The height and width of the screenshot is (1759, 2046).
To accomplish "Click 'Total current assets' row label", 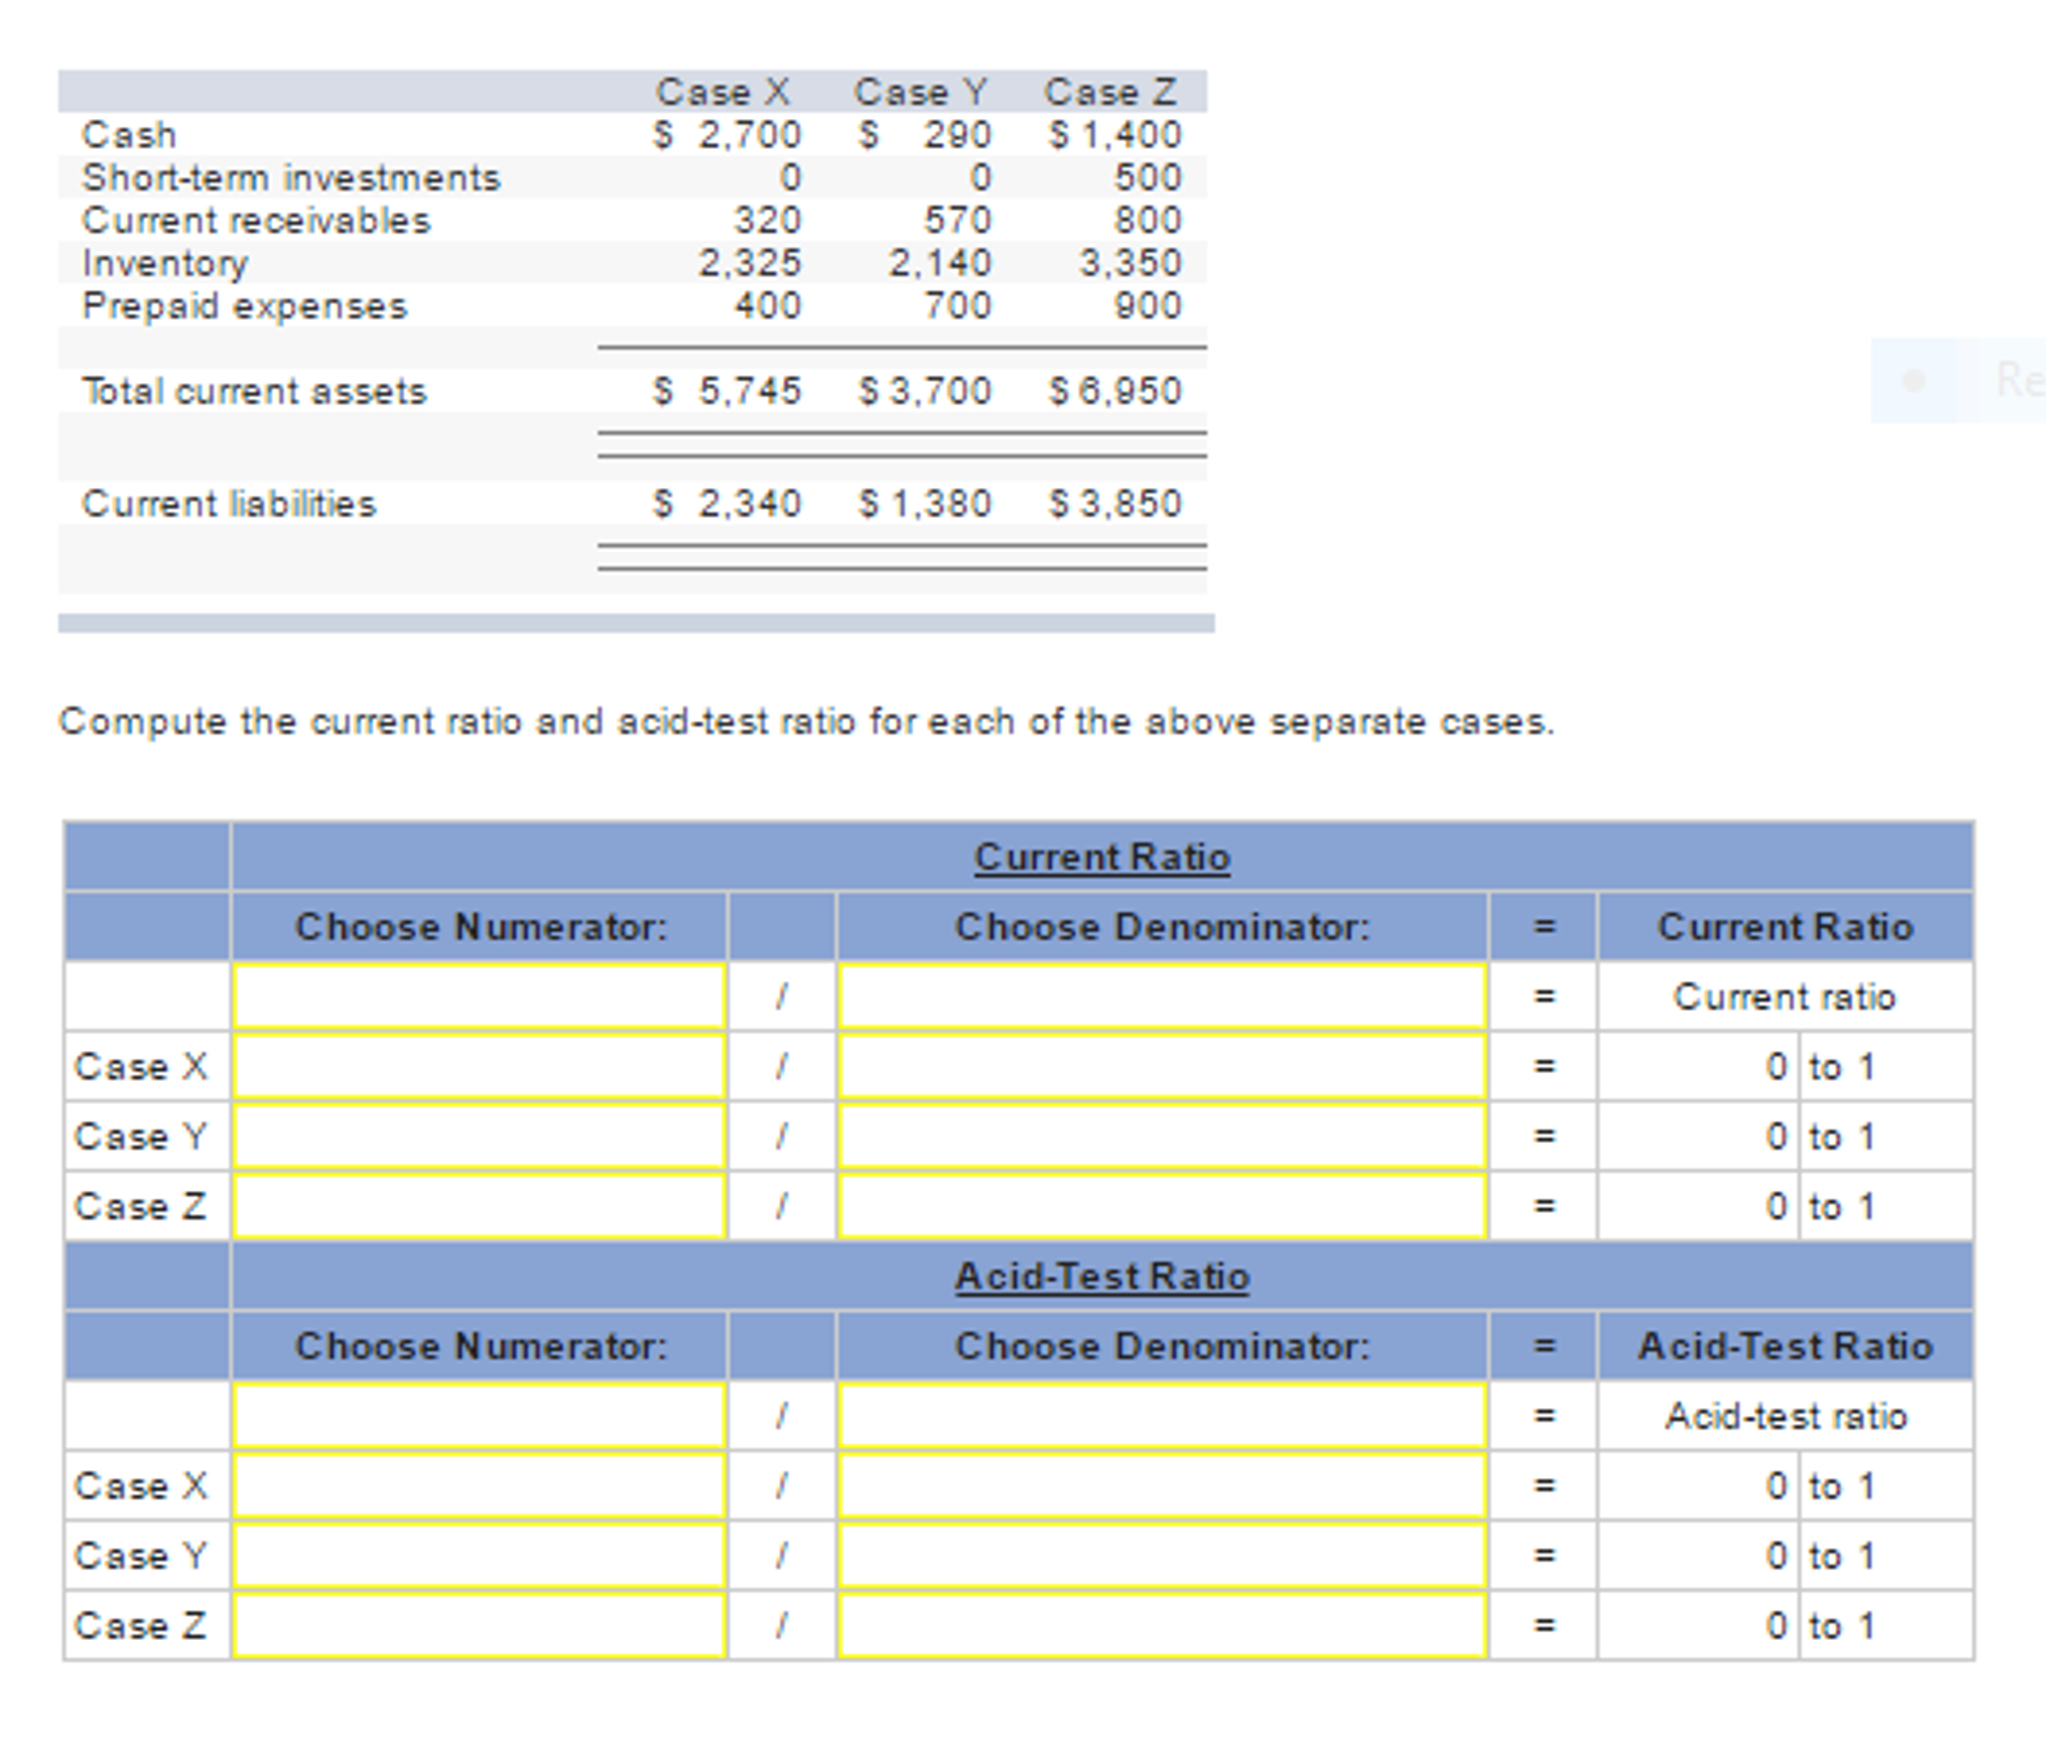I will tap(254, 391).
